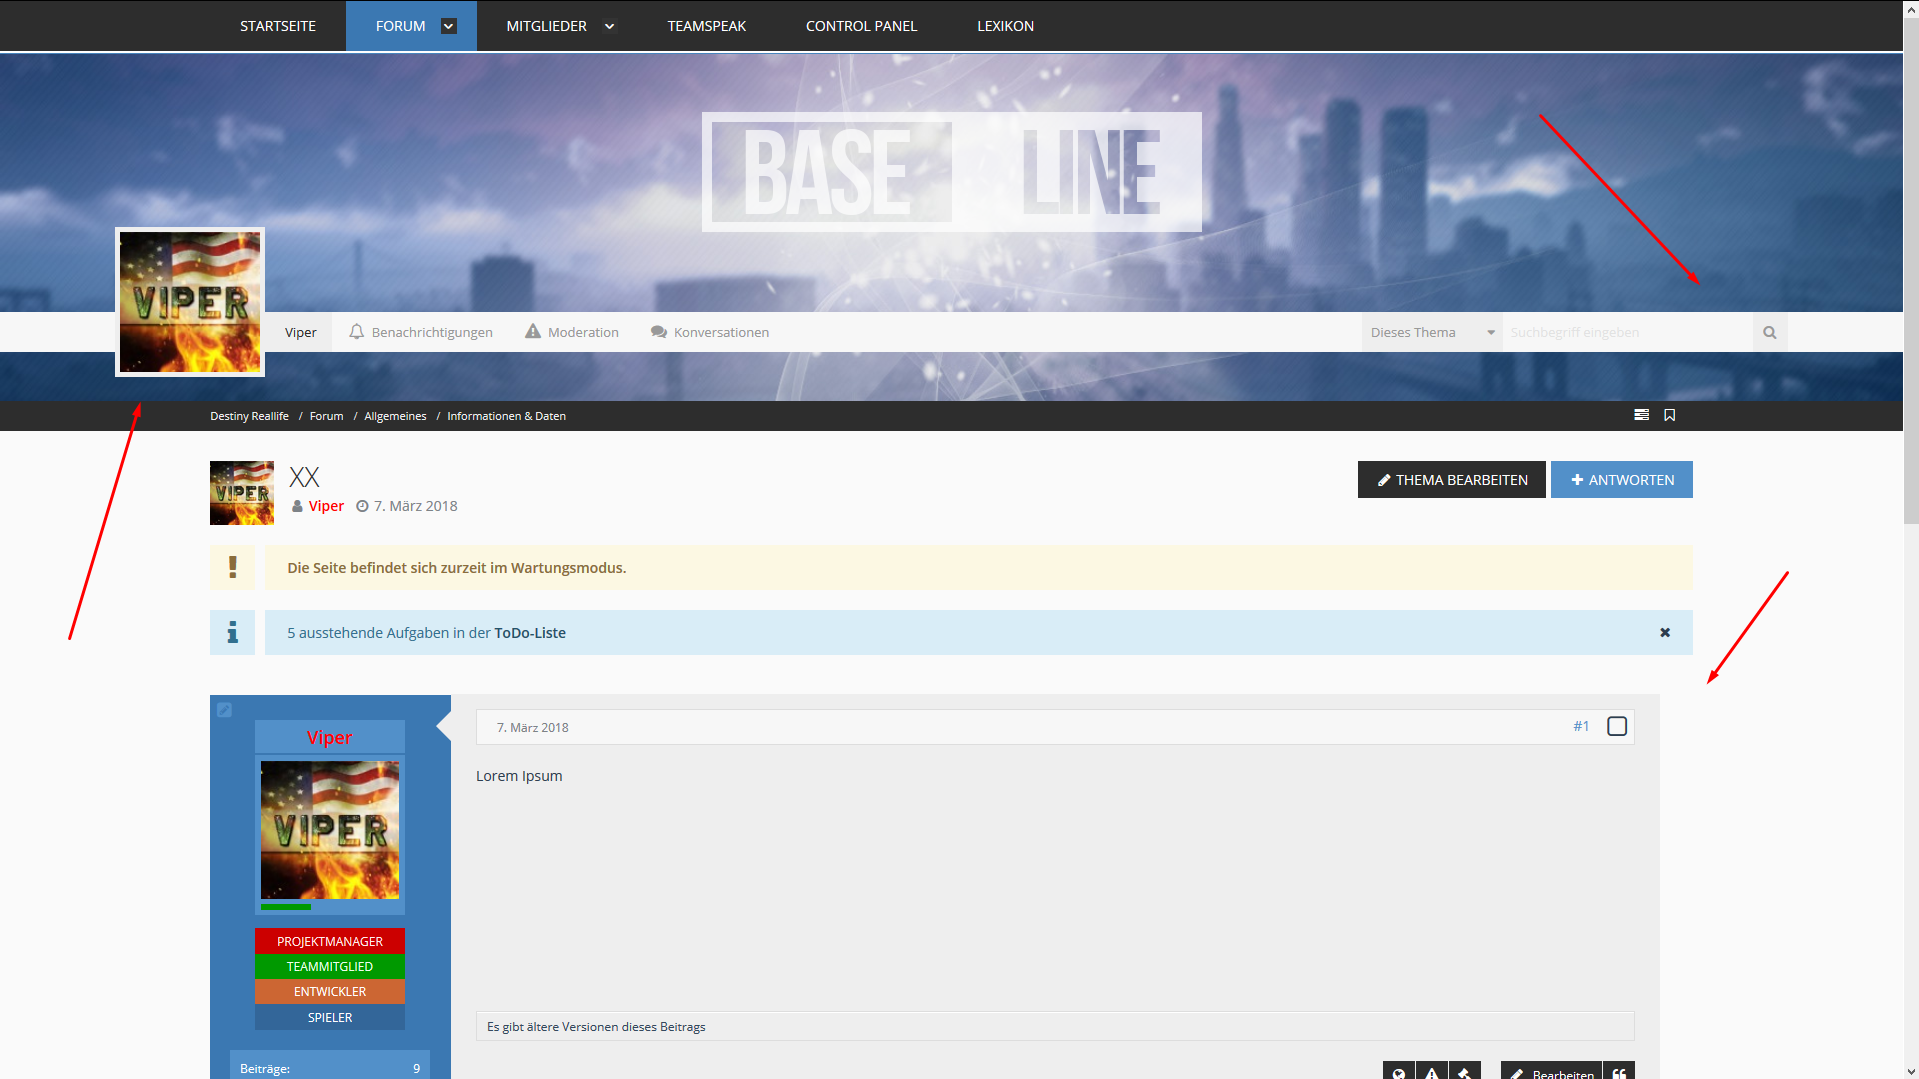Open Benachrichtigungen in the user panel

[x=421, y=333]
